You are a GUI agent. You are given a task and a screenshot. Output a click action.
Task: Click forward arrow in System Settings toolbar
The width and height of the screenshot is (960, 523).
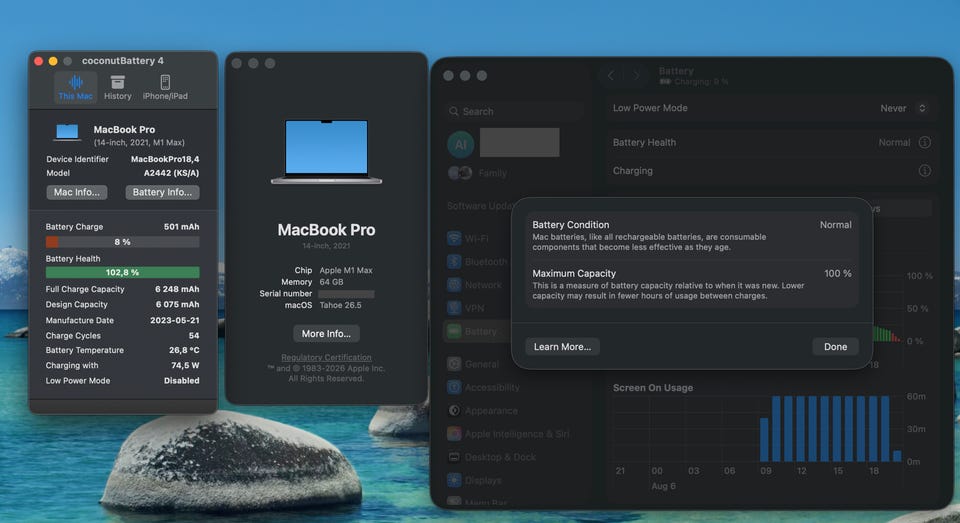coord(636,75)
